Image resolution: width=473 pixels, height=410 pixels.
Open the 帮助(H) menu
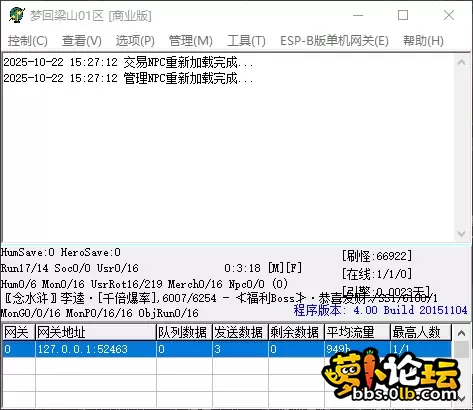click(x=423, y=41)
